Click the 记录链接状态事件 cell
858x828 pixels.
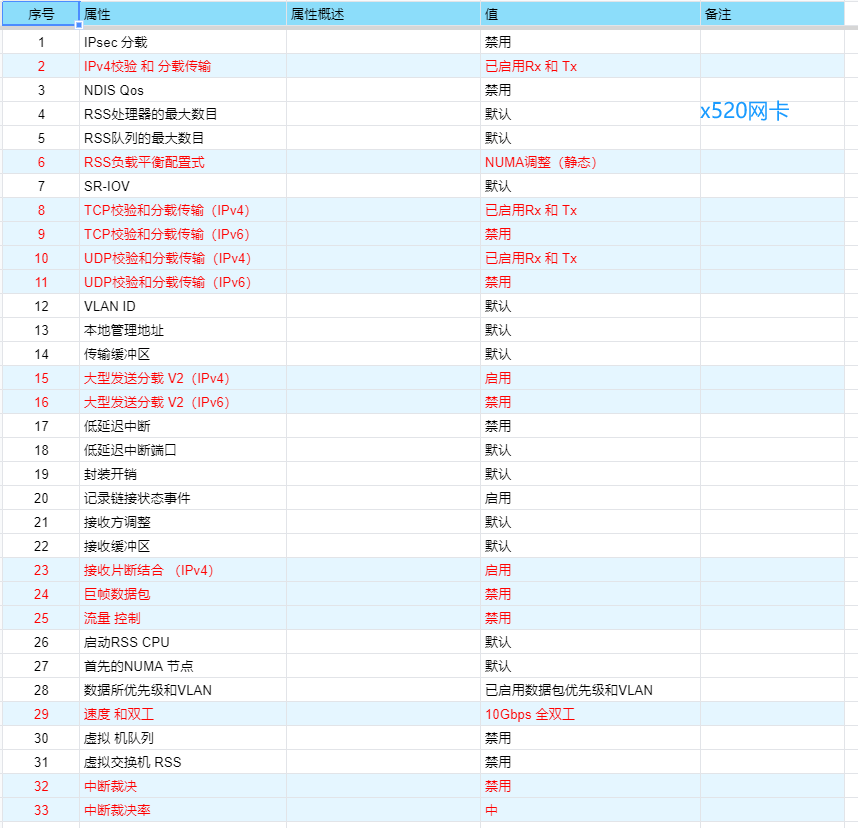183,498
